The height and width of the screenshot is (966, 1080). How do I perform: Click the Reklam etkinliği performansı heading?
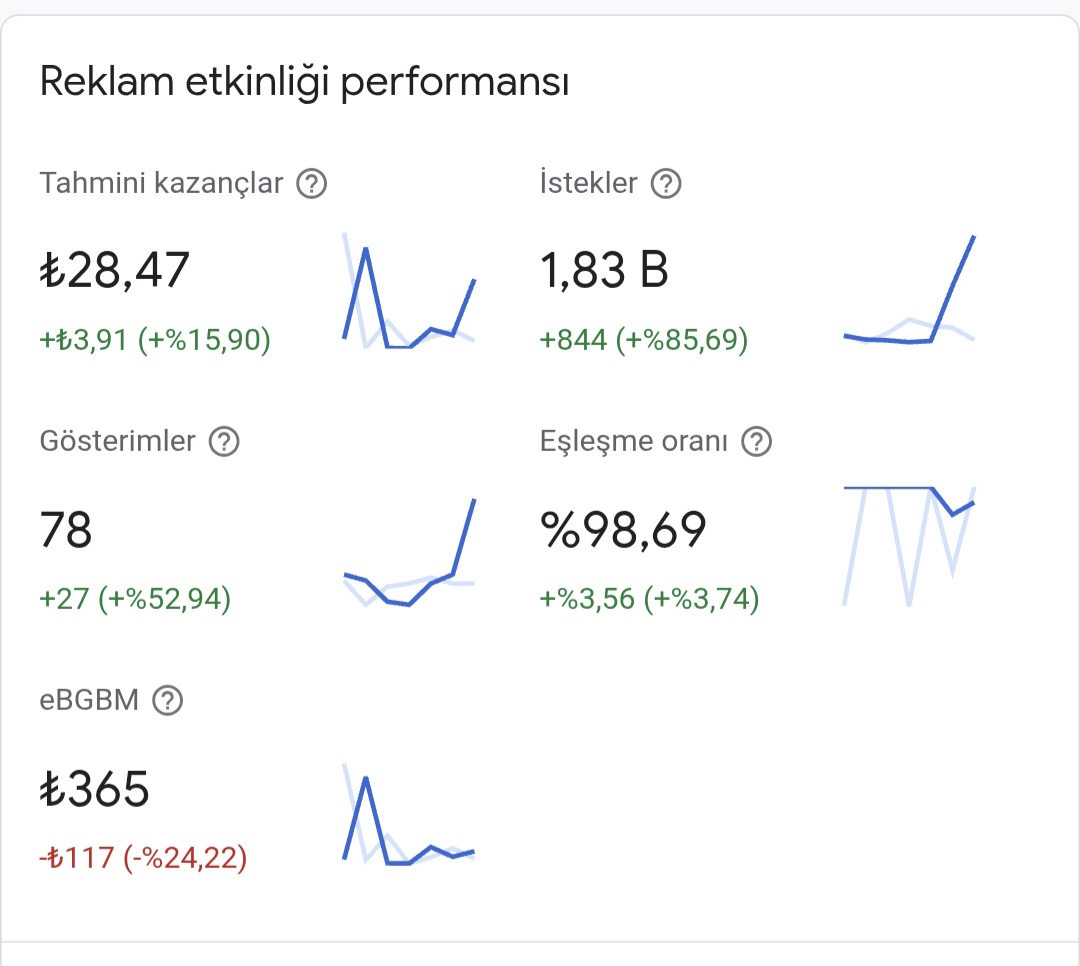pos(304,83)
